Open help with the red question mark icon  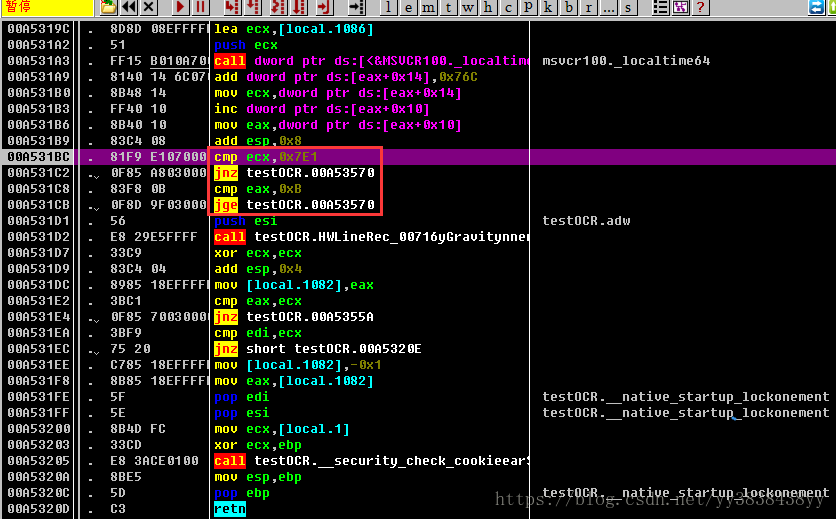tap(701, 7)
